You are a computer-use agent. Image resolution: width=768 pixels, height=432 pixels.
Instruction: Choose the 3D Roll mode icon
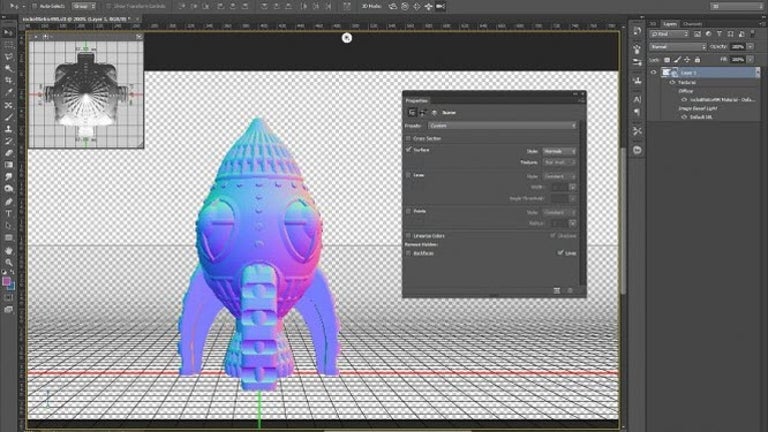(x=405, y=6)
